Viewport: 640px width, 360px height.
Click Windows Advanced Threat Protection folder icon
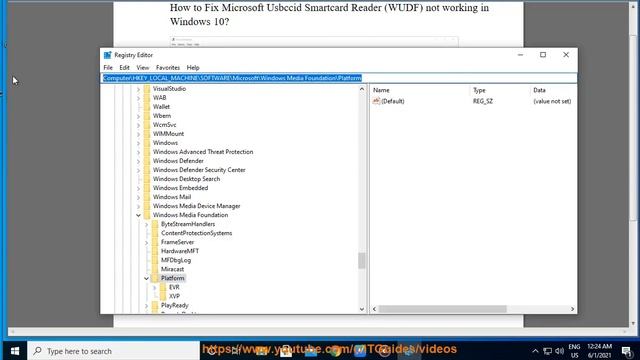(147, 151)
